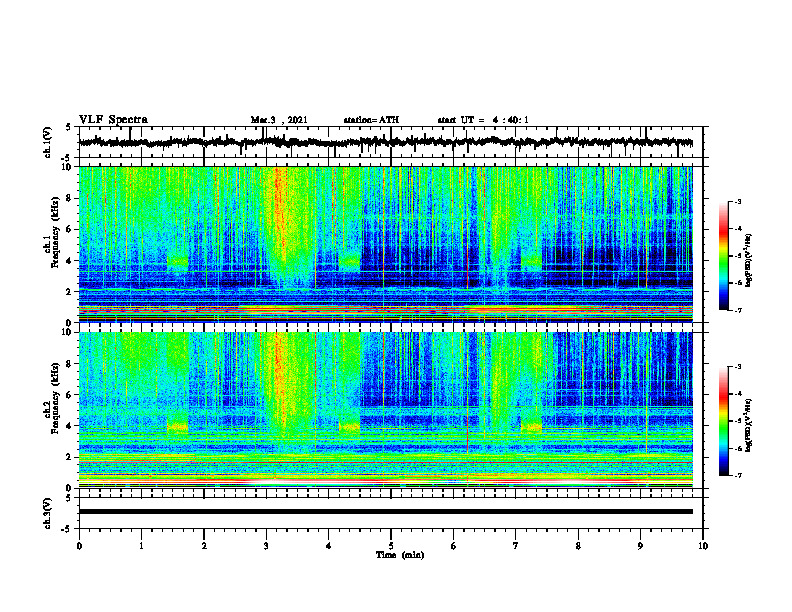The image size is (792, 612).
Task: Click the "-5" volt tick on ch.3(V) axis
Action: (67, 529)
